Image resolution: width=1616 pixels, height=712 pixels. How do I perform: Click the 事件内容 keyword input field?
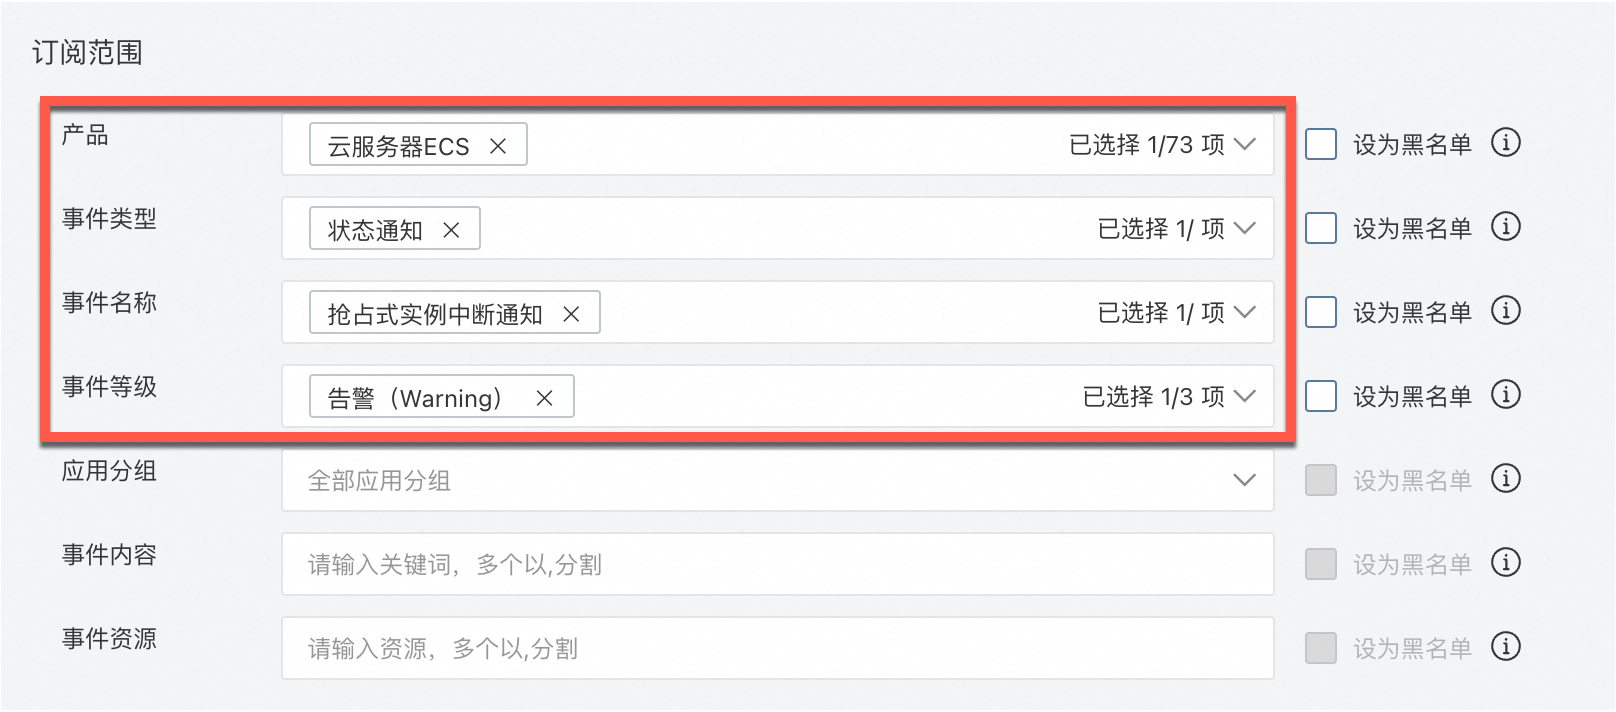(776, 564)
